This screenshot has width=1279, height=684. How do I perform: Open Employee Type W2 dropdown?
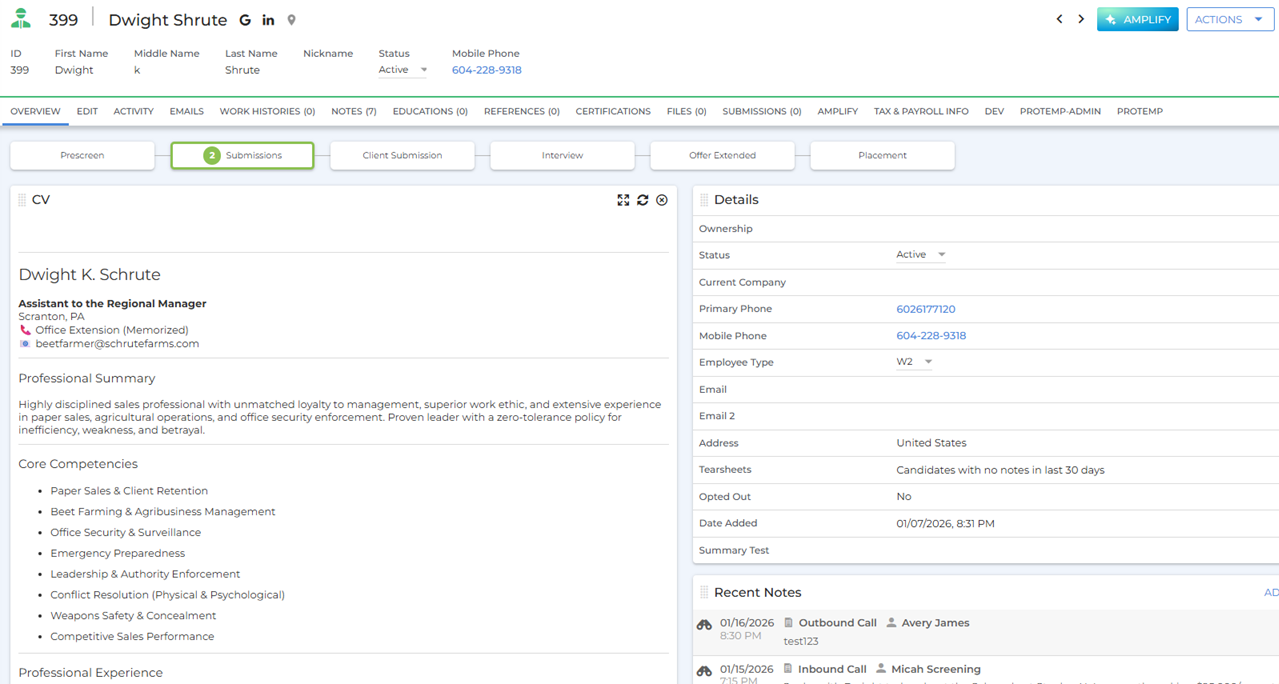(914, 362)
